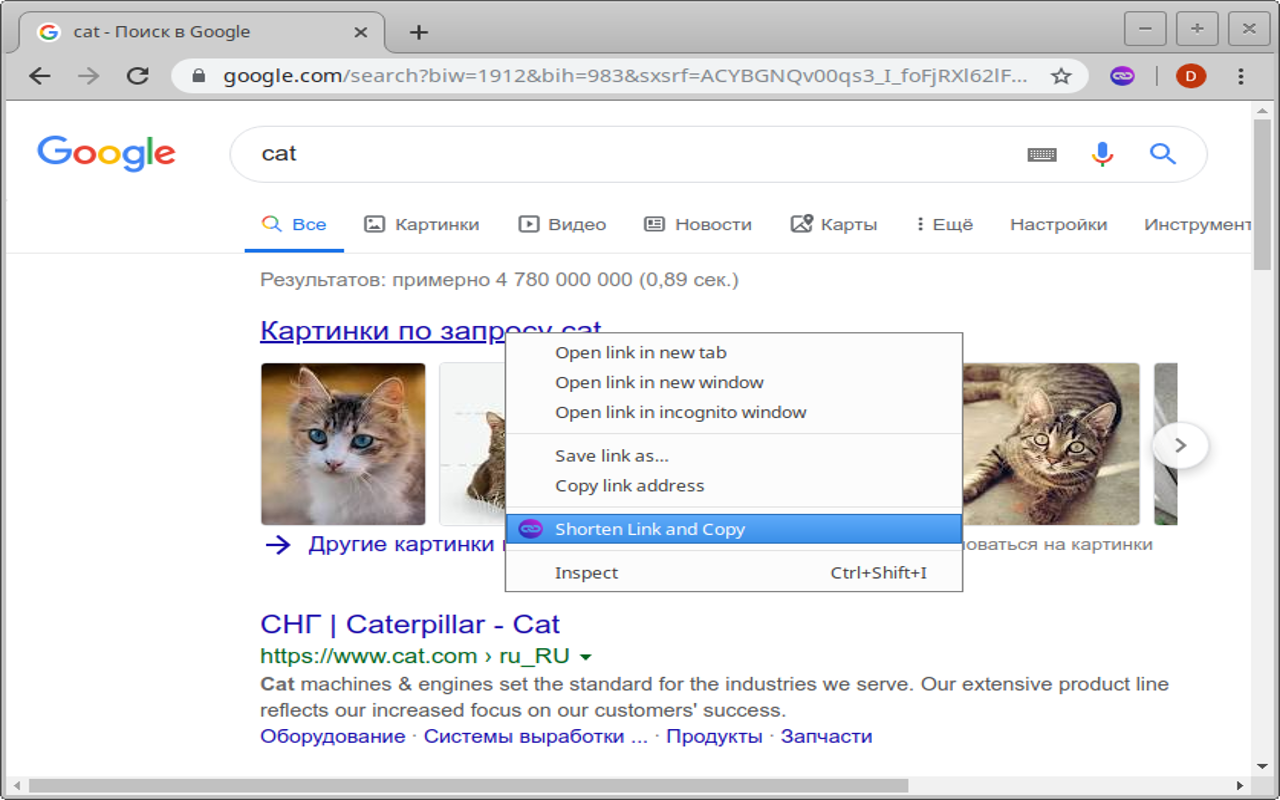Image resolution: width=1280 pixels, height=800 pixels.
Task: Expand the dropdown arrow after cat.com URL
Action: pos(586,657)
